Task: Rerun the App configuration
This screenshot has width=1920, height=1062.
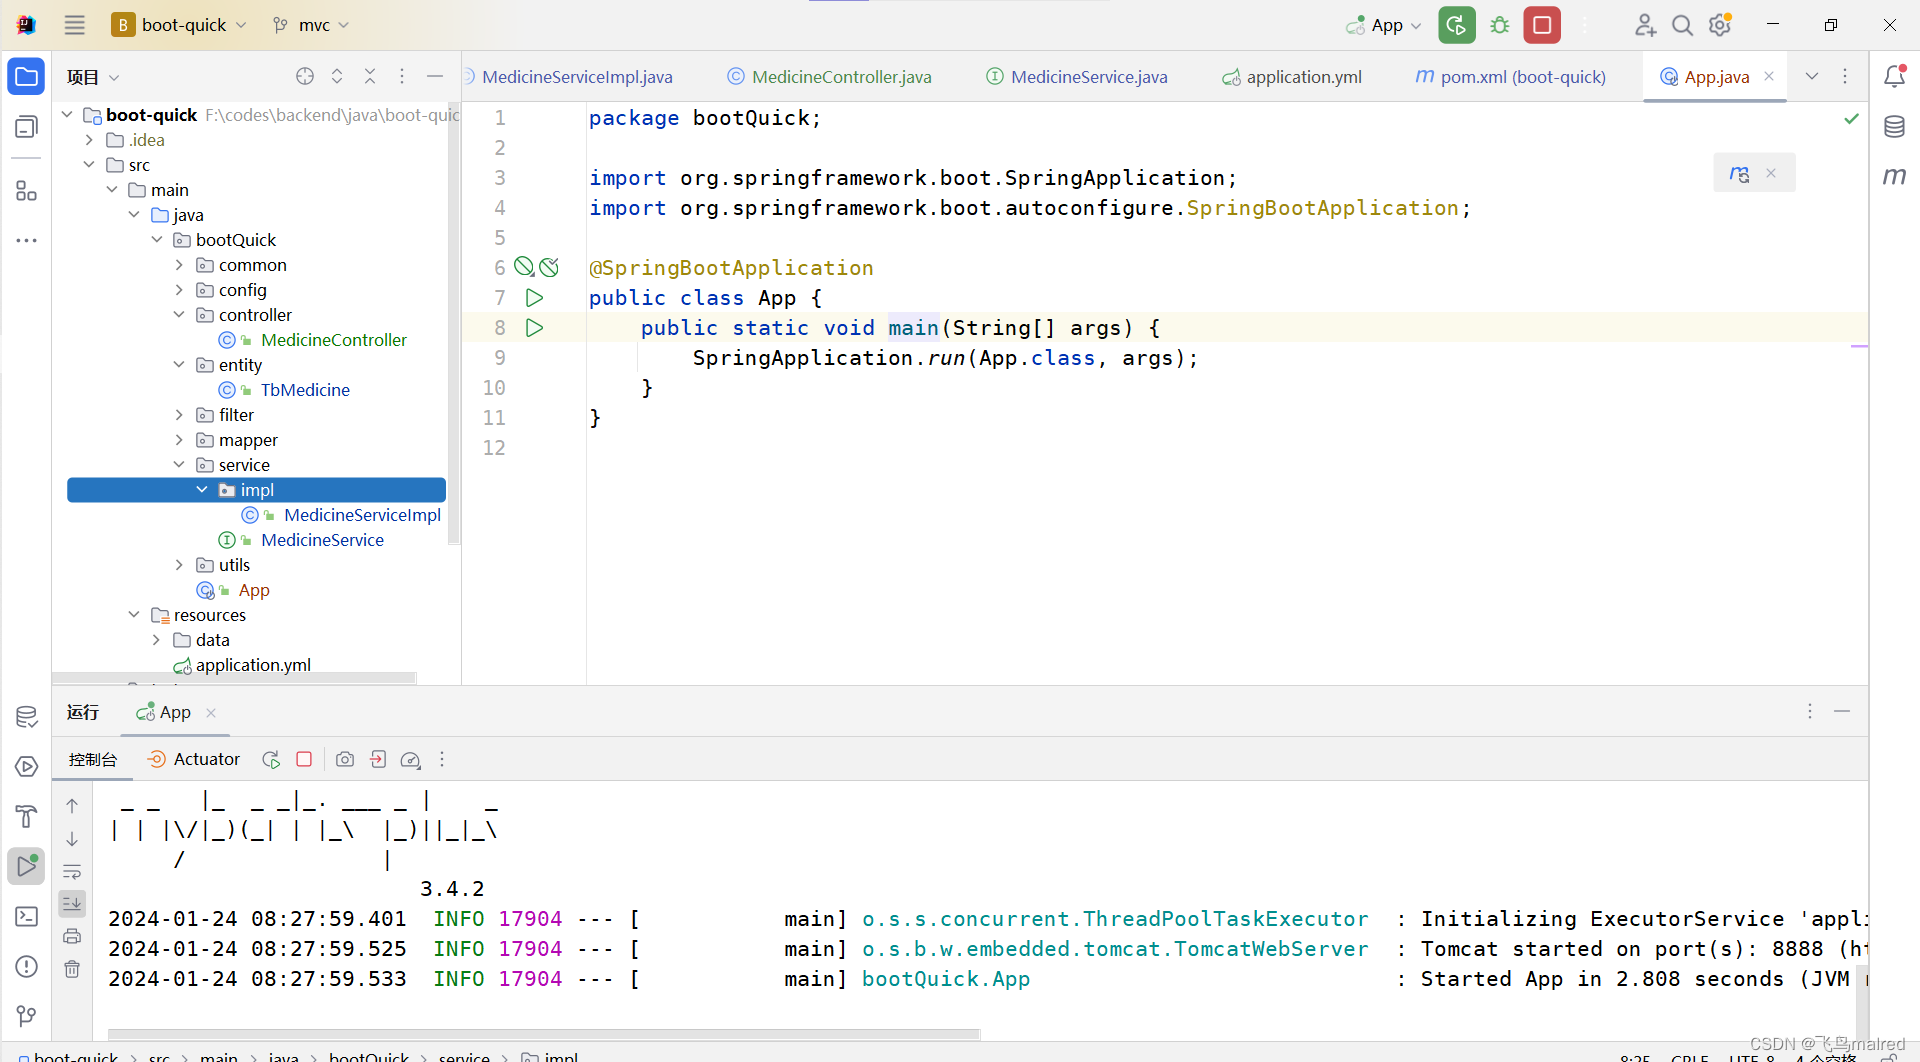Action: click(1457, 25)
